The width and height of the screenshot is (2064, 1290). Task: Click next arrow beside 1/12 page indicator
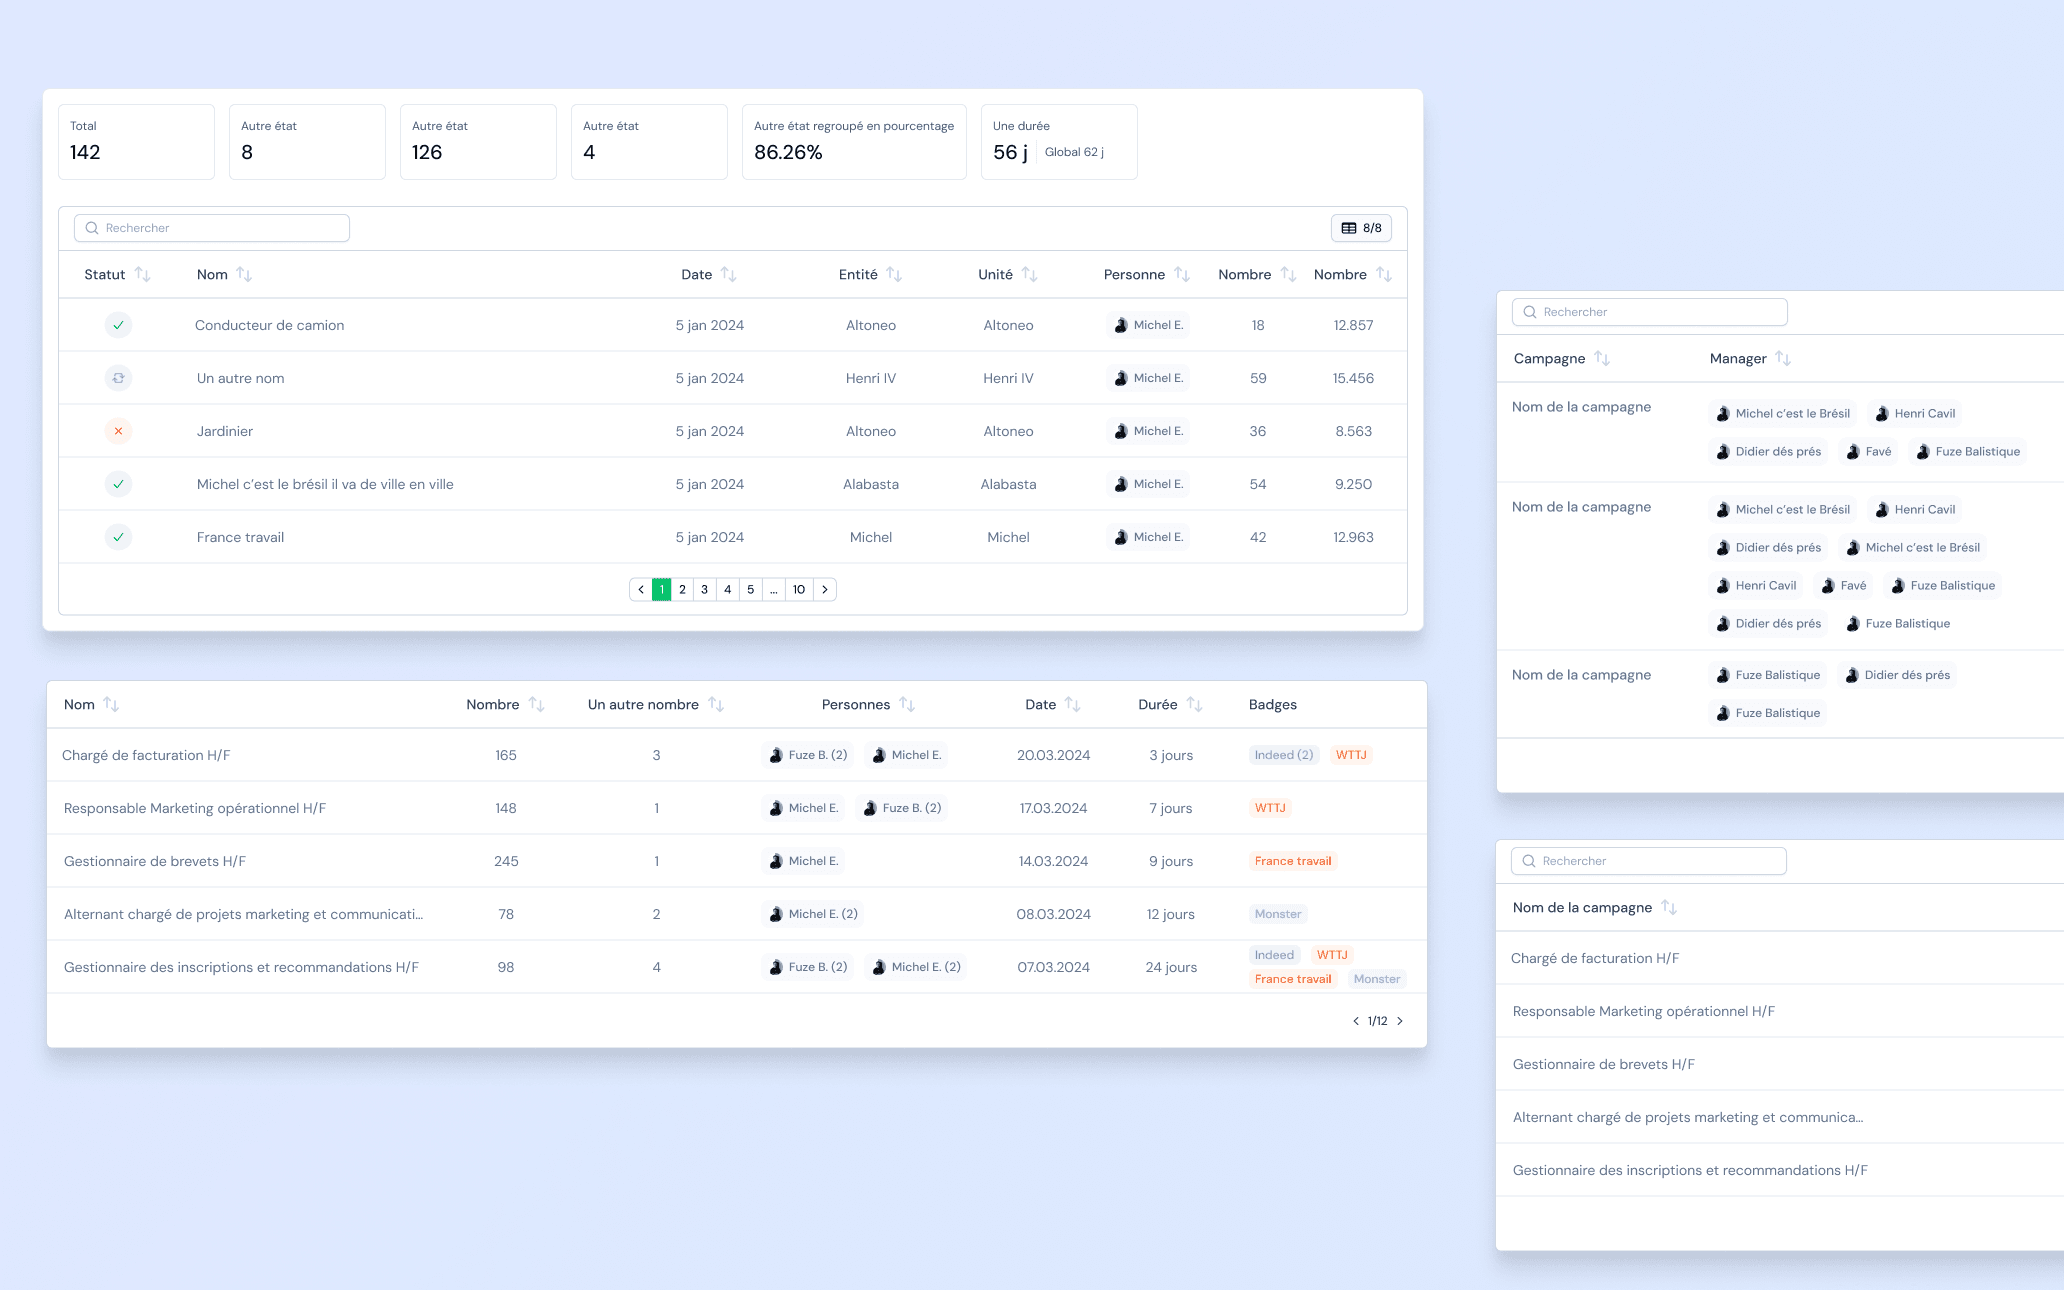[1400, 1021]
